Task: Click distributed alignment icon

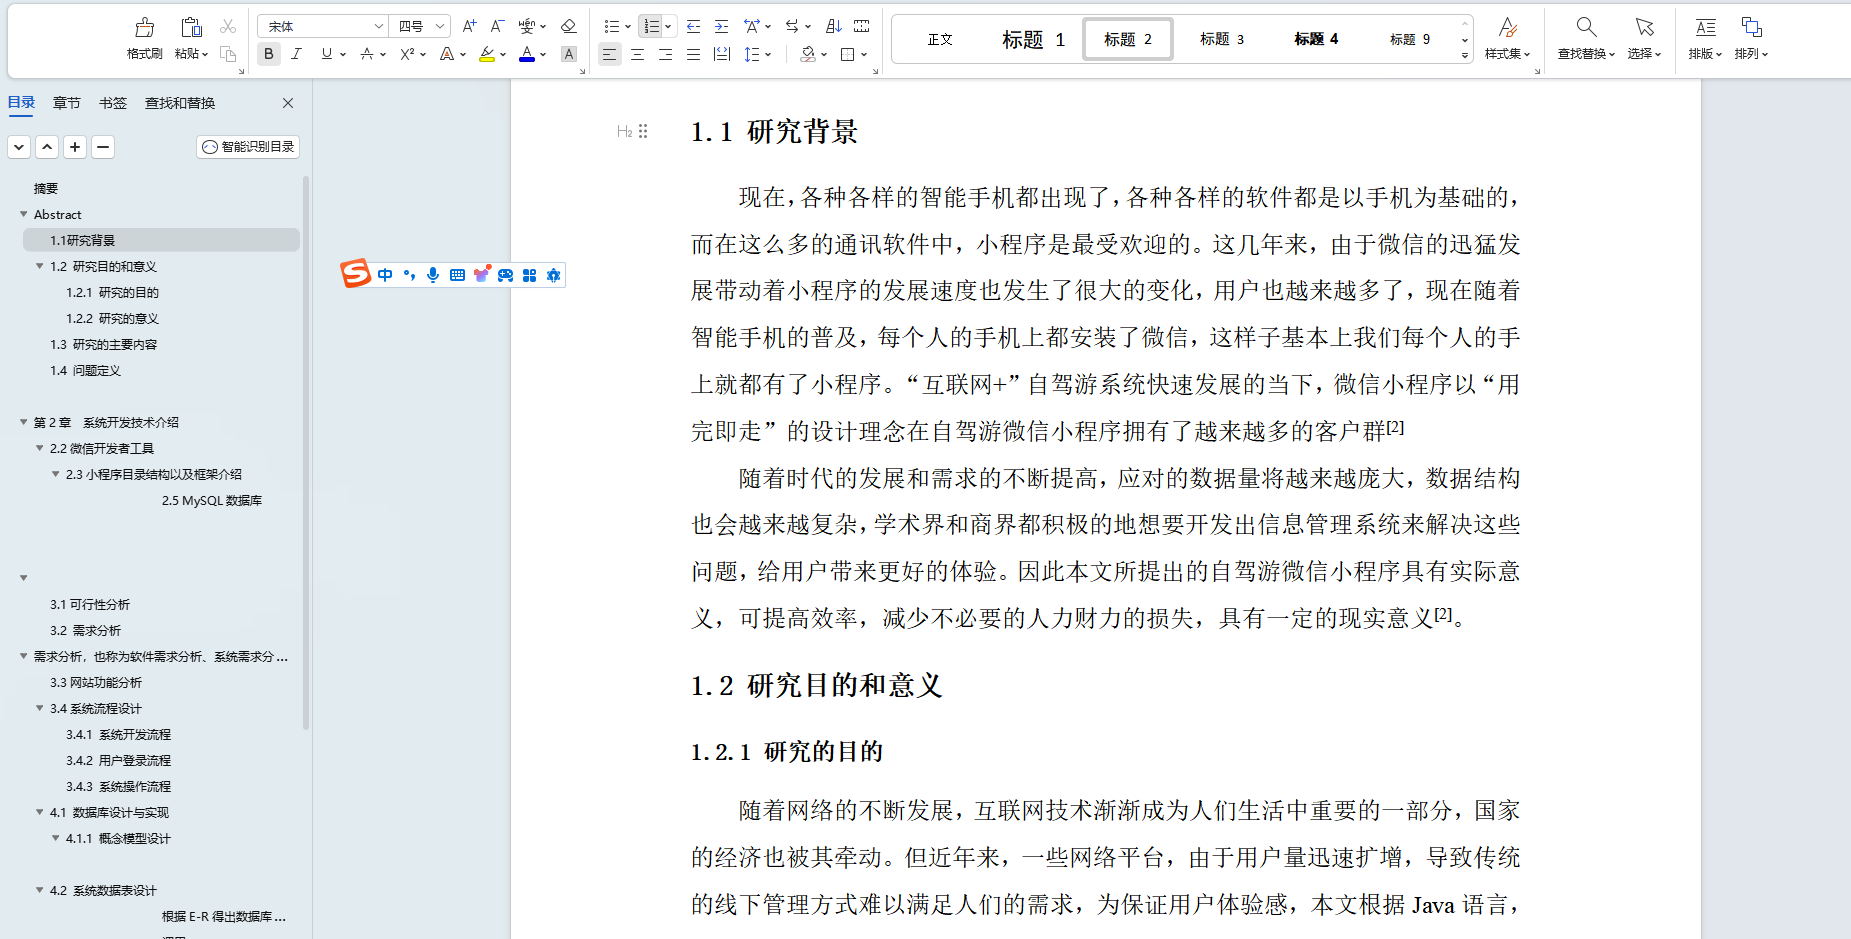Action: coord(721,54)
